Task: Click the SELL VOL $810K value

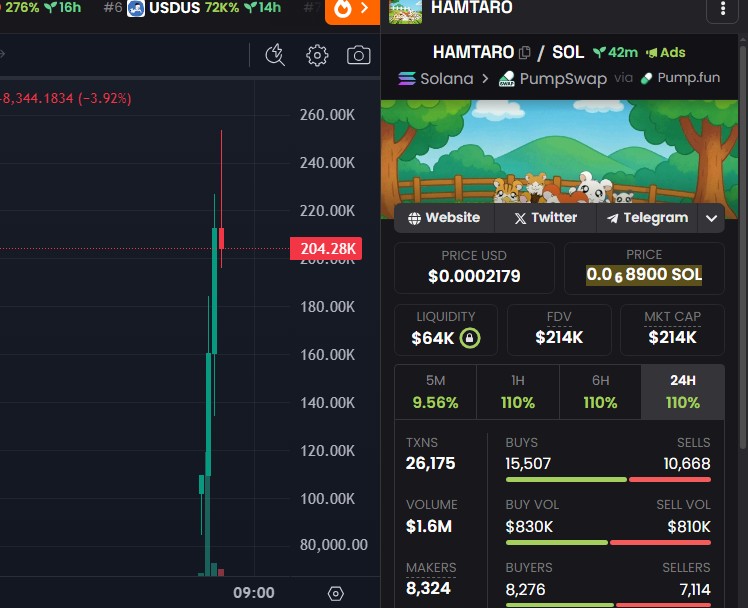Action: 689,526
